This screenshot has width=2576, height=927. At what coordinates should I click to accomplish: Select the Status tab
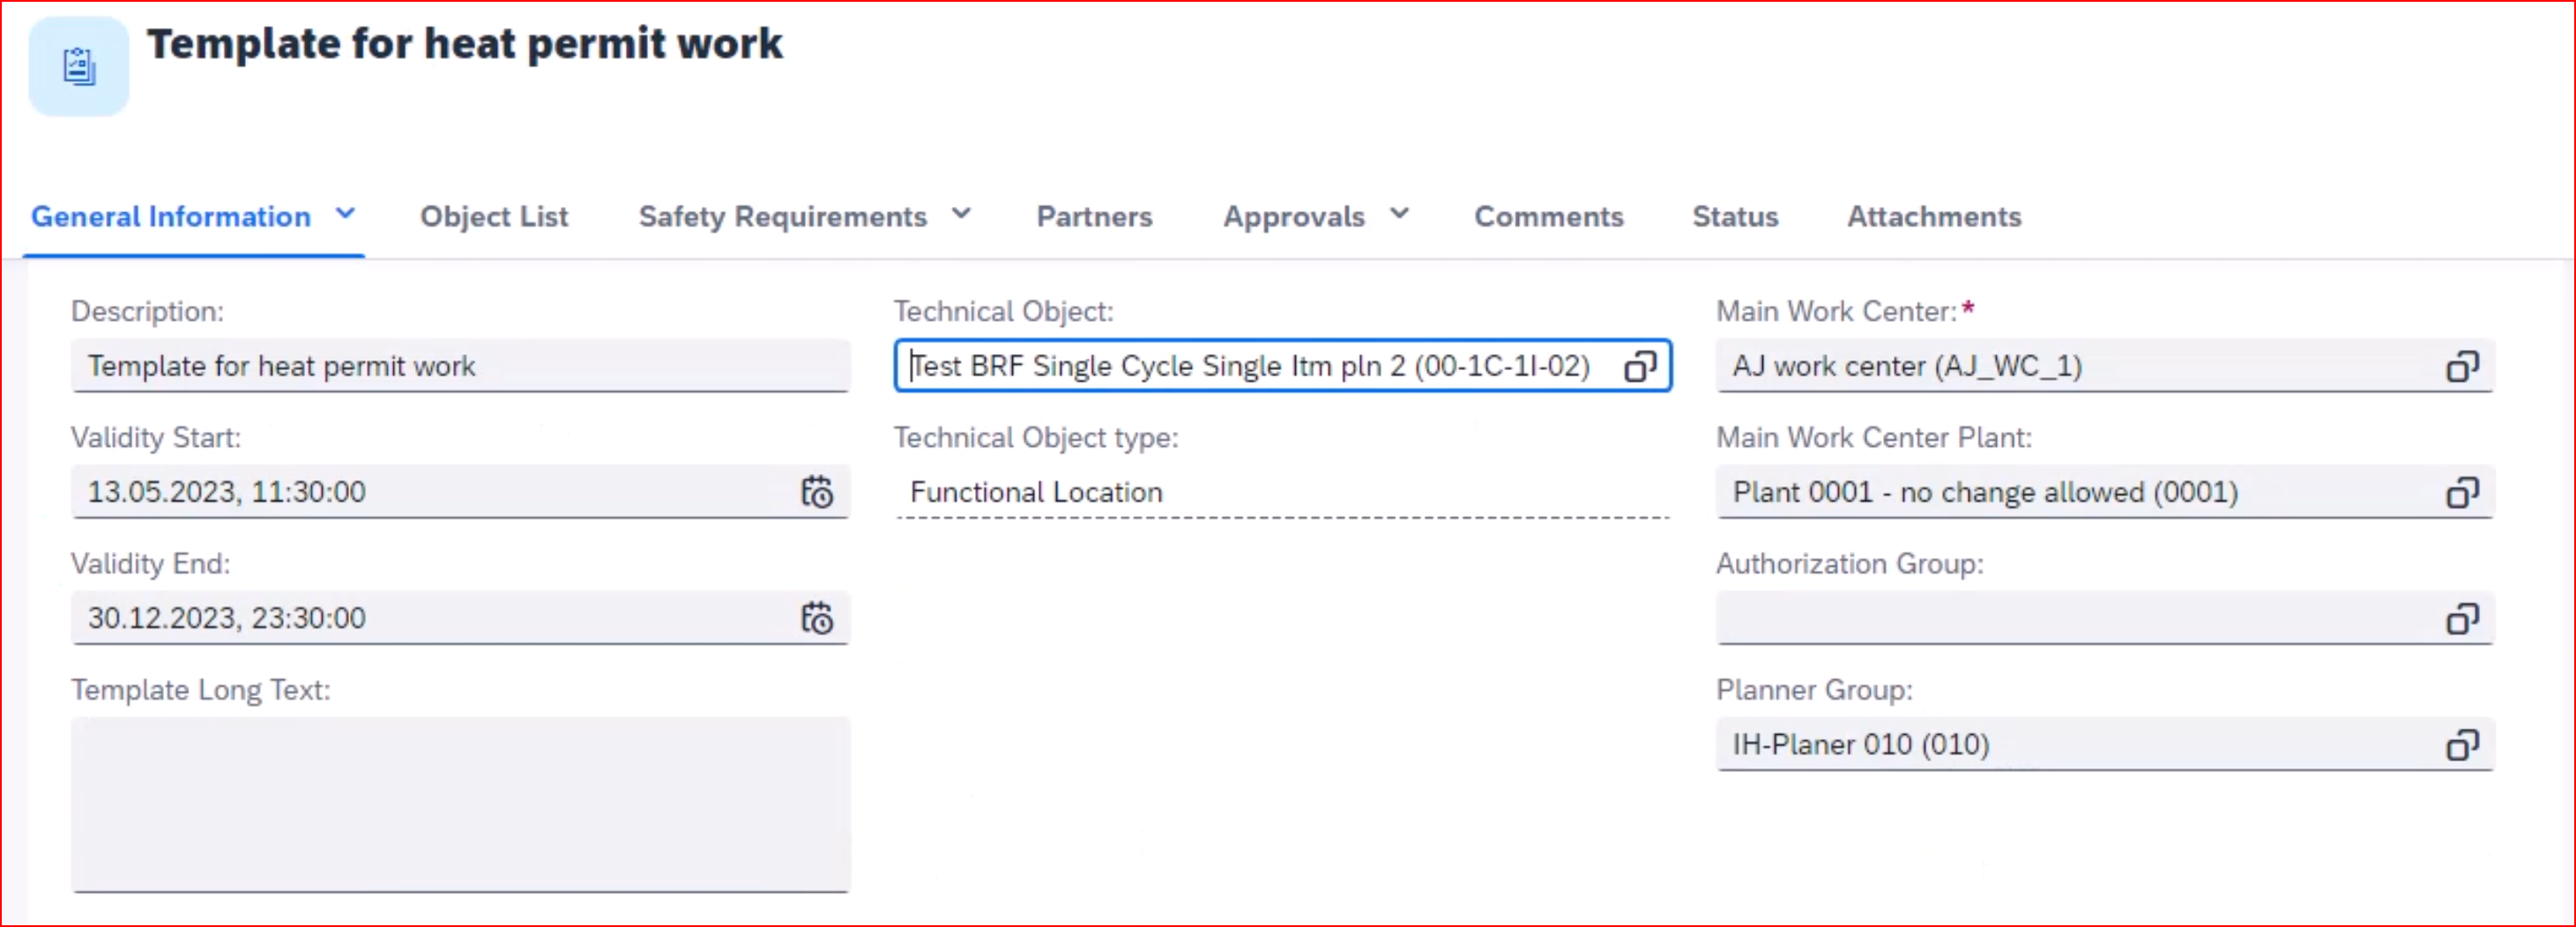[x=1735, y=217]
